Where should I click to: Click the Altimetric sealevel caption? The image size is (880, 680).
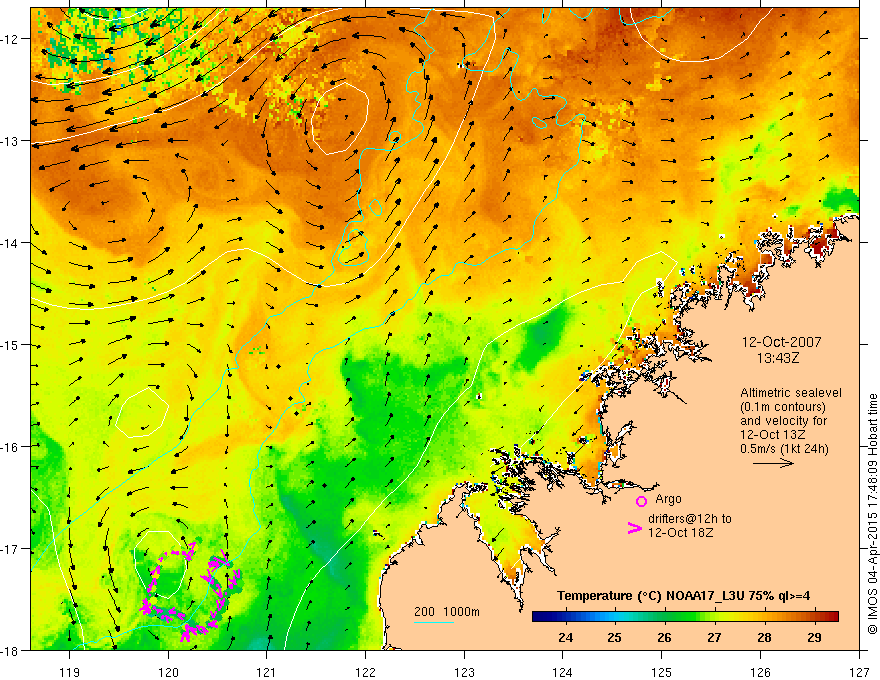pyautogui.click(x=791, y=393)
